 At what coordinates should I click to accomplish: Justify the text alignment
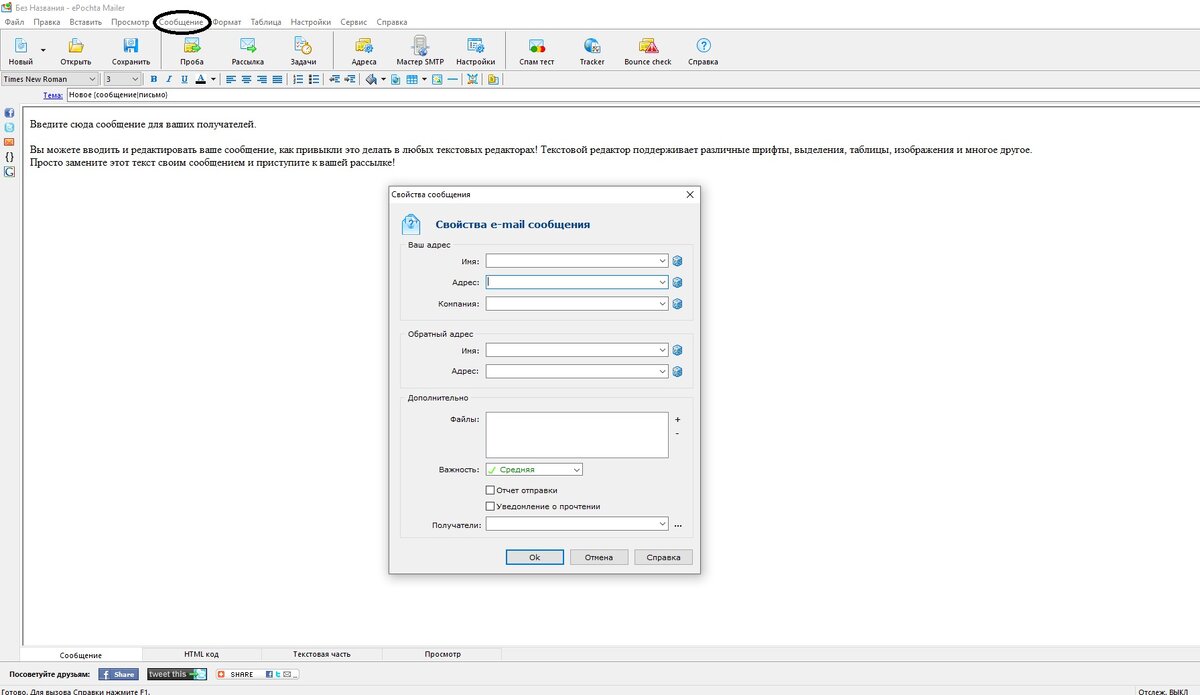[276, 79]
